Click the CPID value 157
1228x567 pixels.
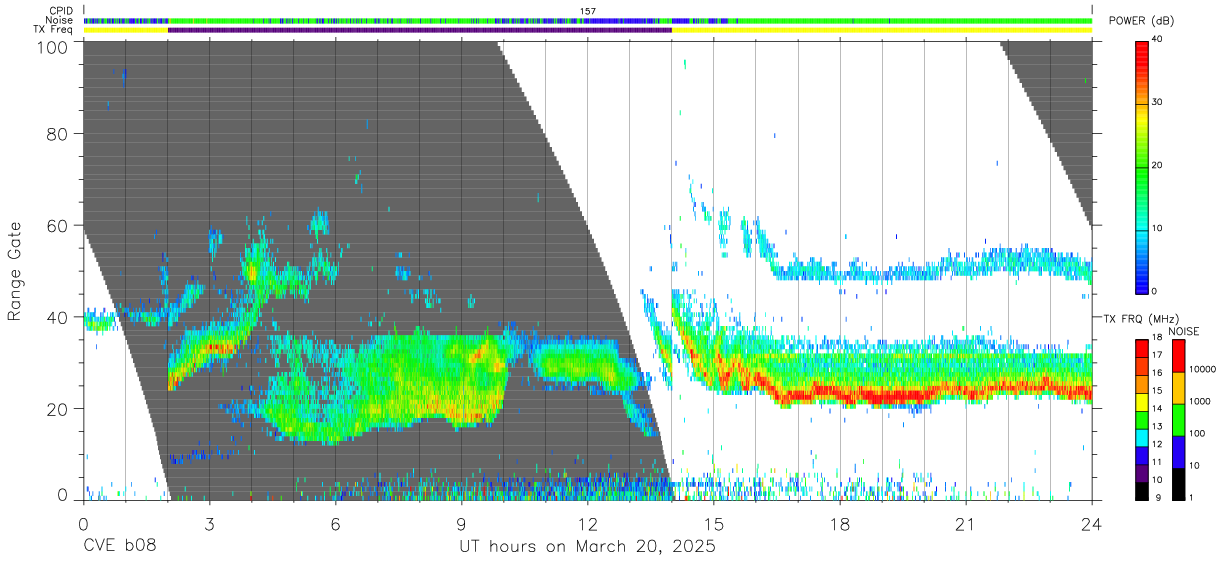click(588, 11)
